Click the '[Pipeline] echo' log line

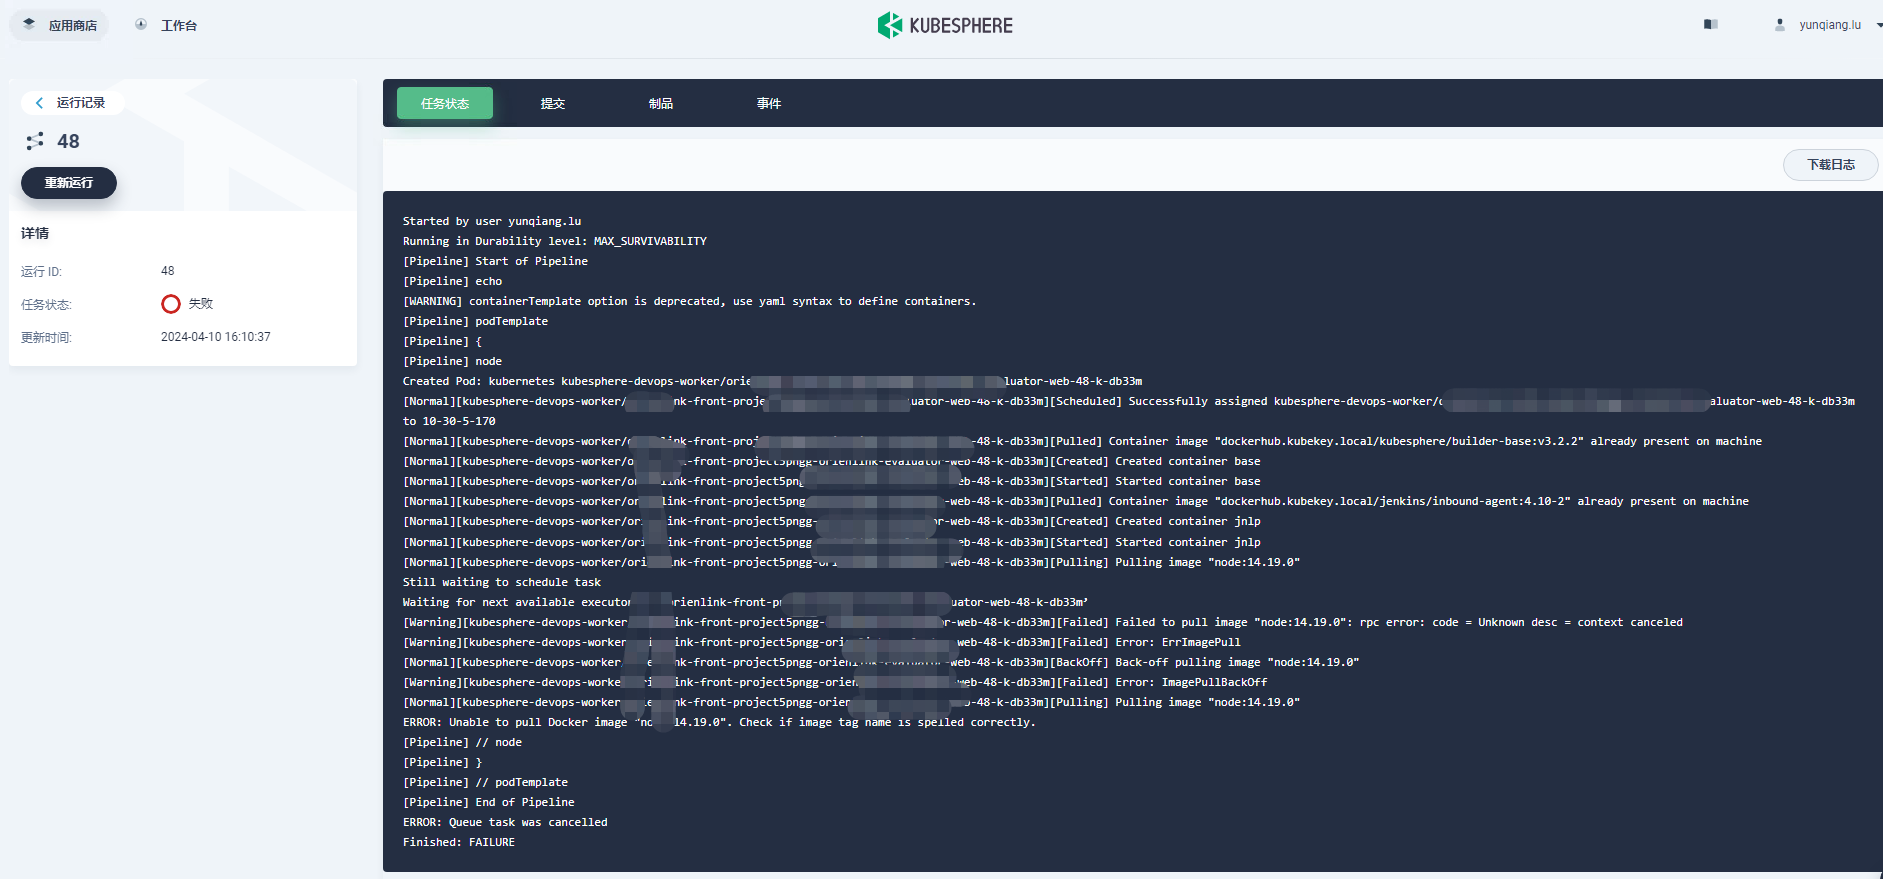click(452, 281)
